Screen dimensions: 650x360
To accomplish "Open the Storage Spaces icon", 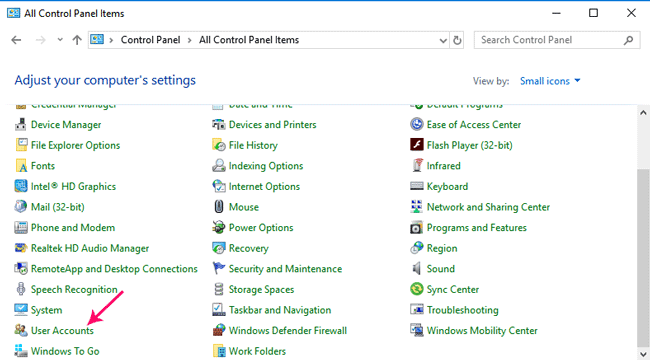I will tap(219, 289).
